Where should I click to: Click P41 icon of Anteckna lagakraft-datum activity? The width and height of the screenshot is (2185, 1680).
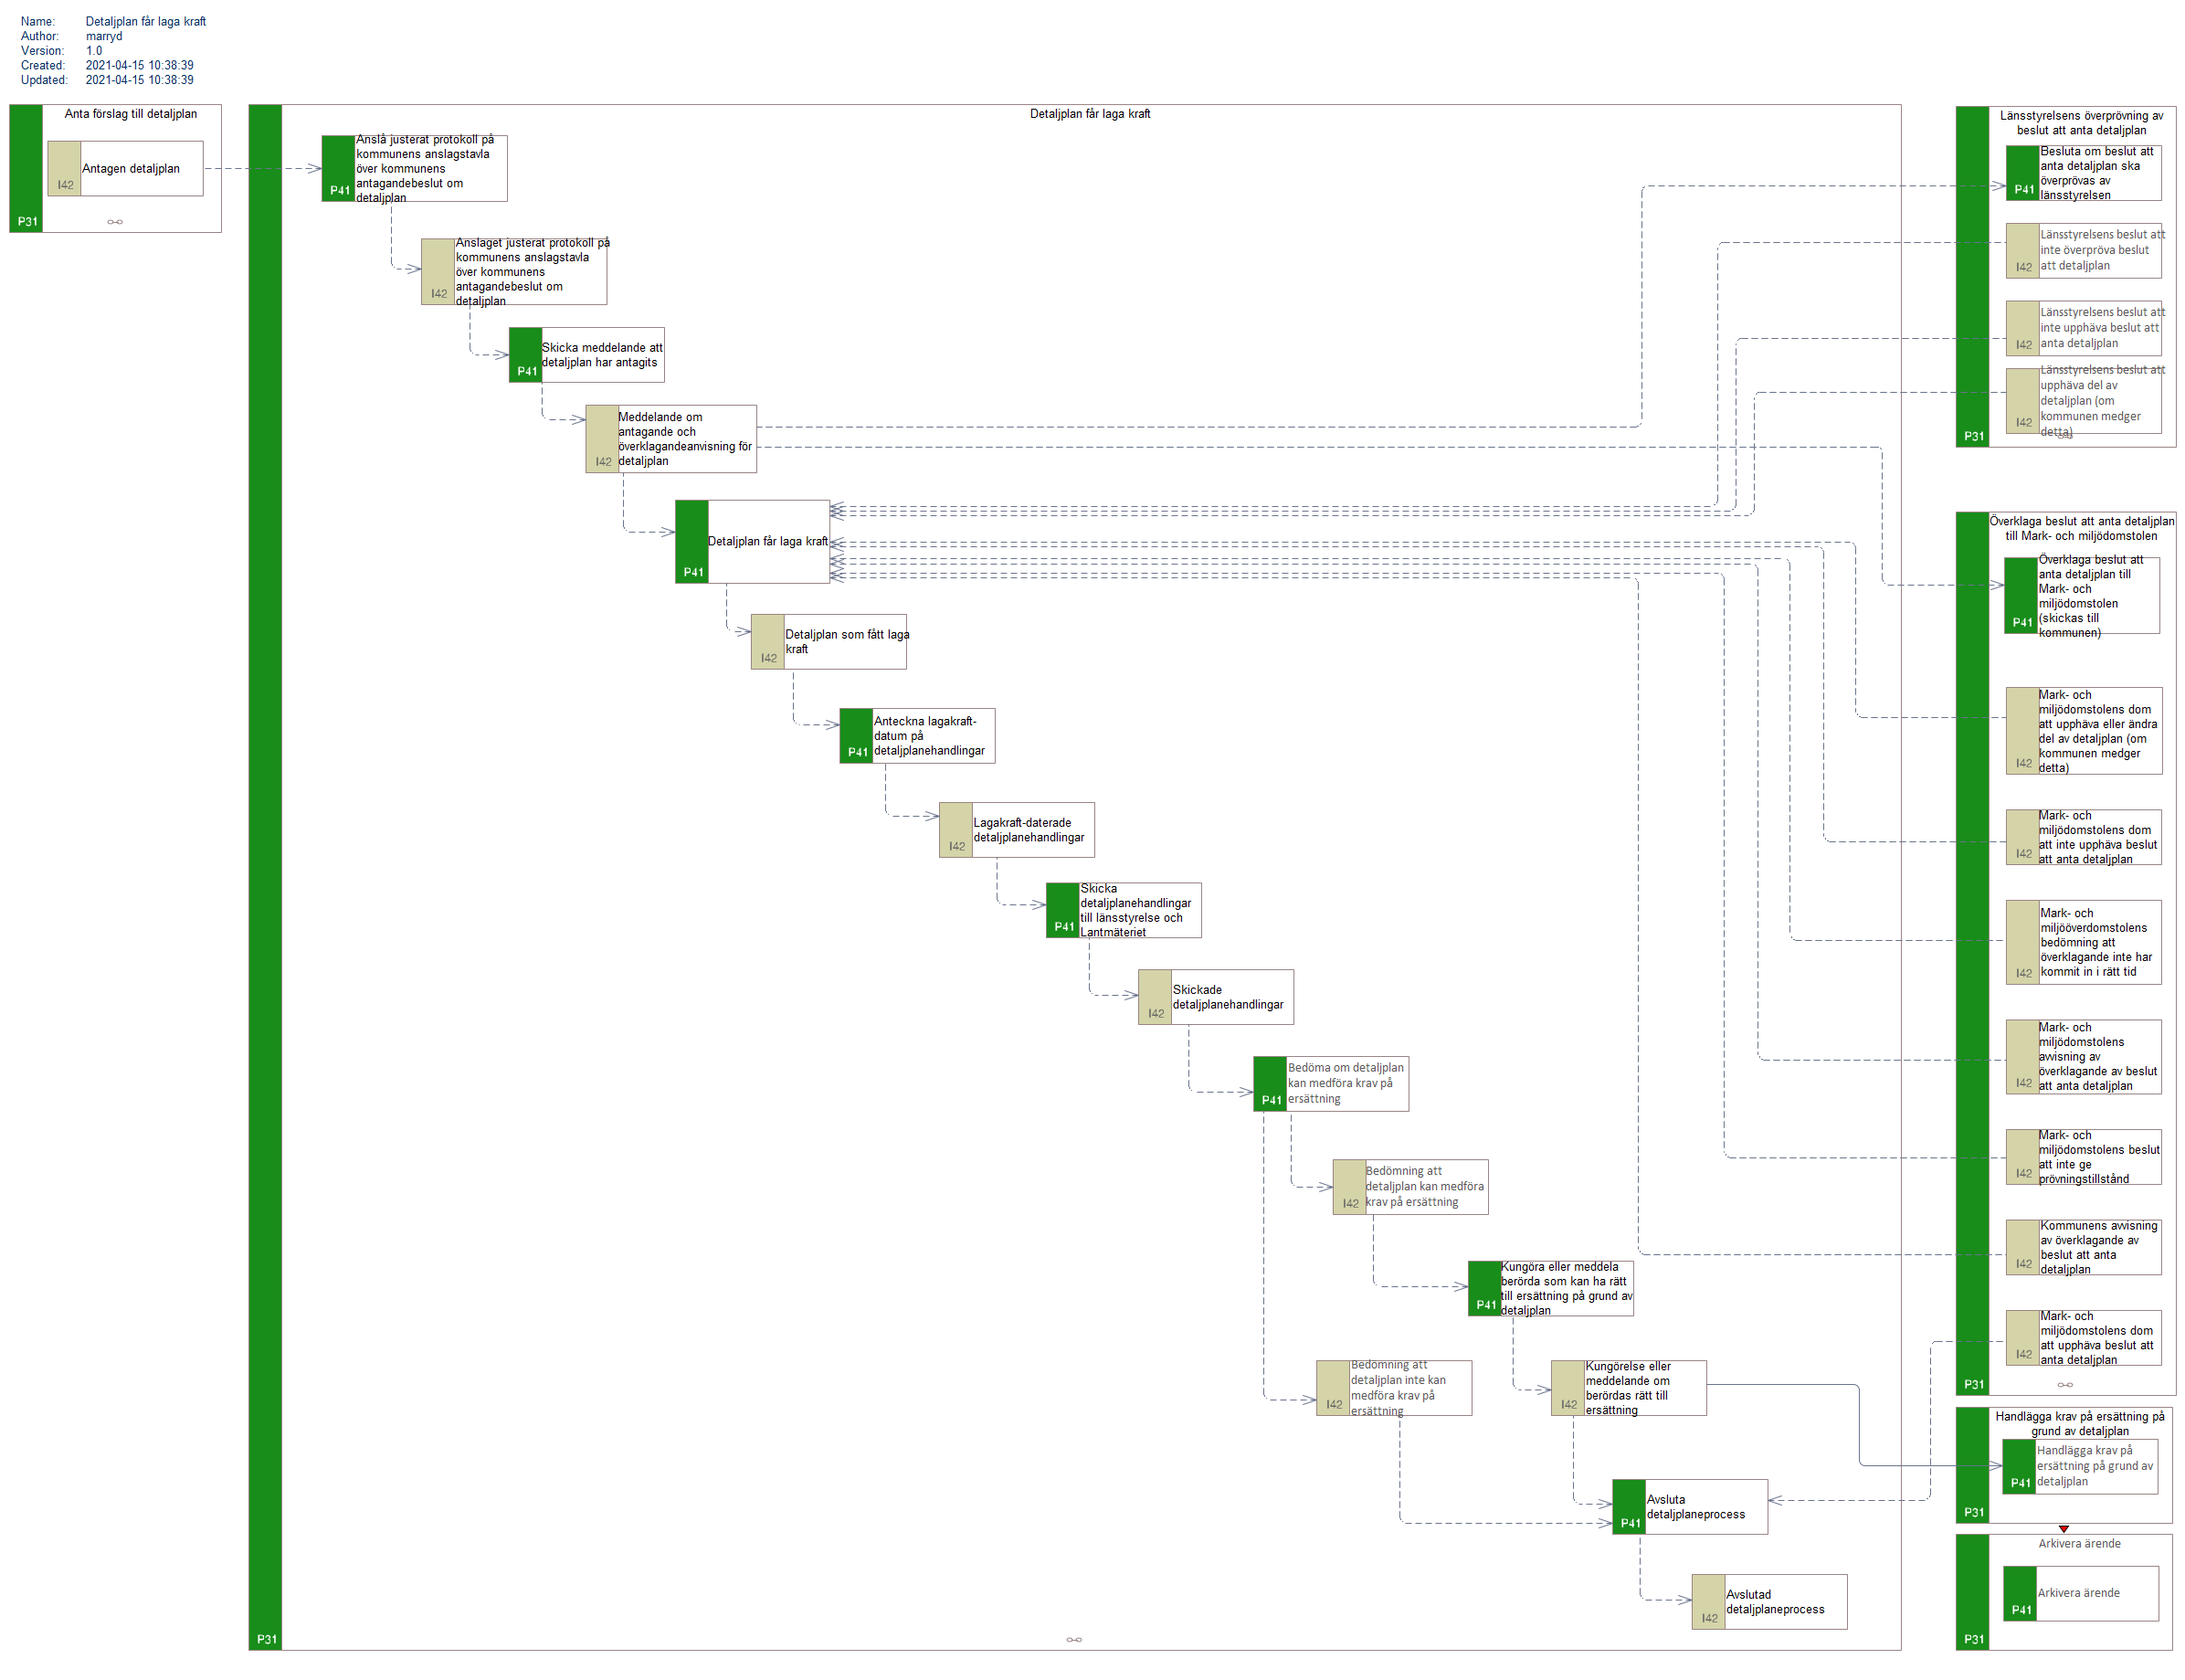coord(857,736)
